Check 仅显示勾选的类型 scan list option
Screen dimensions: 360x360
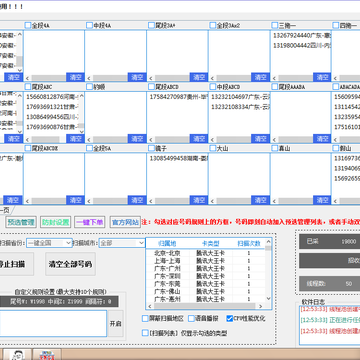click(145, 333)
